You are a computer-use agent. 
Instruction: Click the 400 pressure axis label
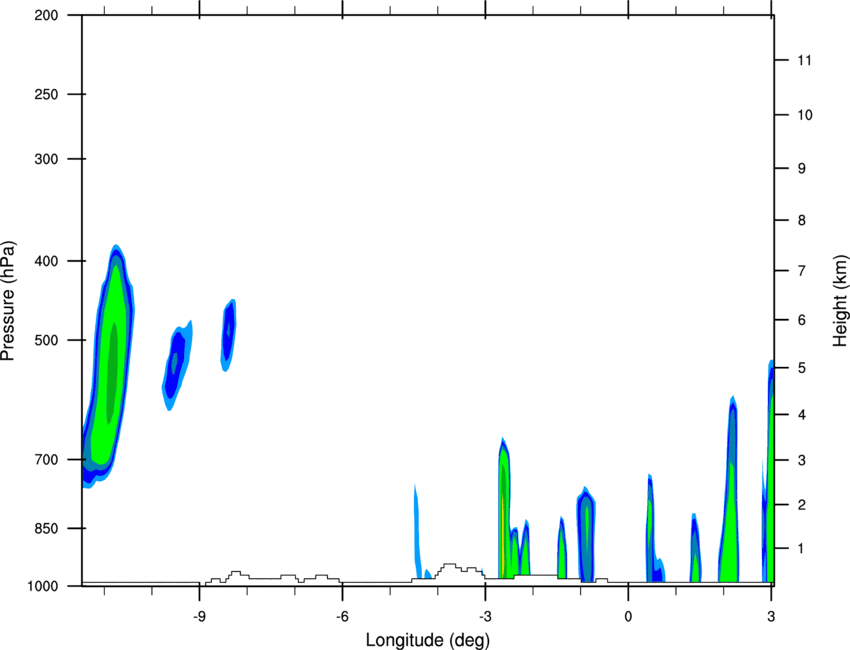click(x=46, y=261)
